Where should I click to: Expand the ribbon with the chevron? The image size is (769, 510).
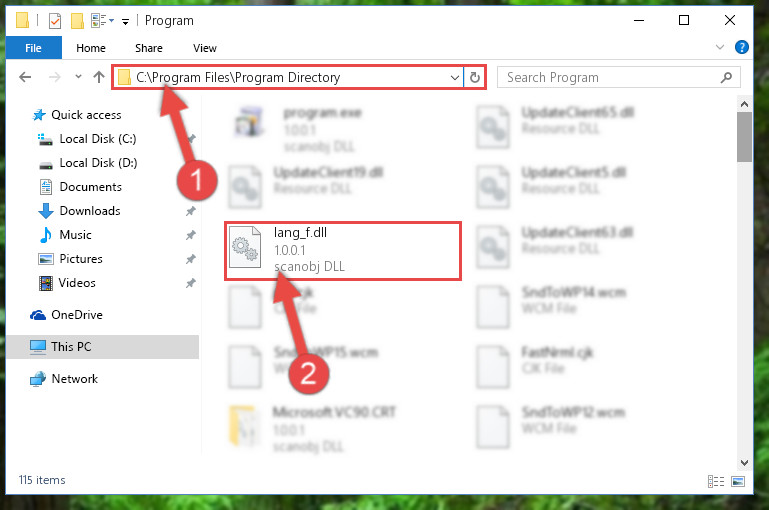point(719,47)
